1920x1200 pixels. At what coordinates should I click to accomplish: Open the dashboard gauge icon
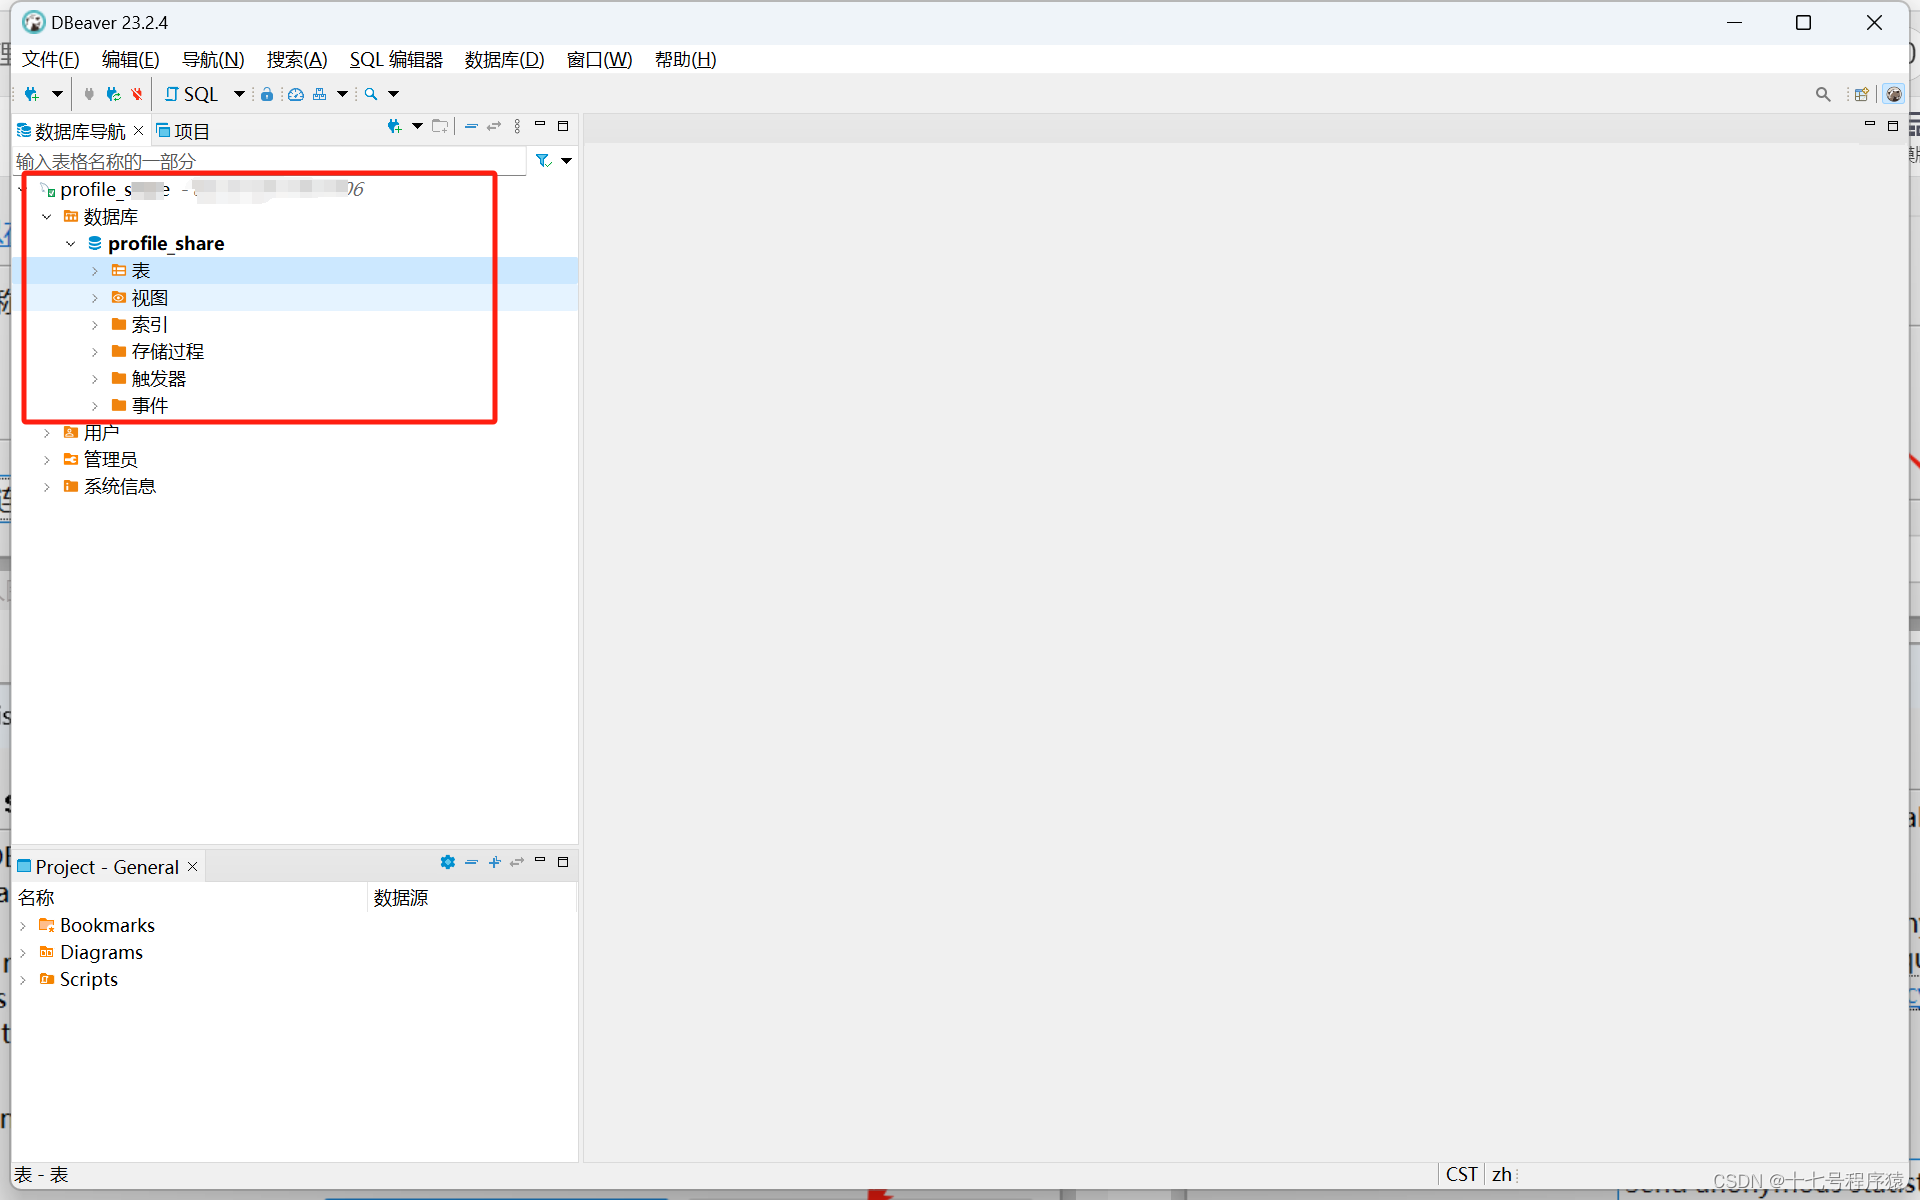[296, 94]
